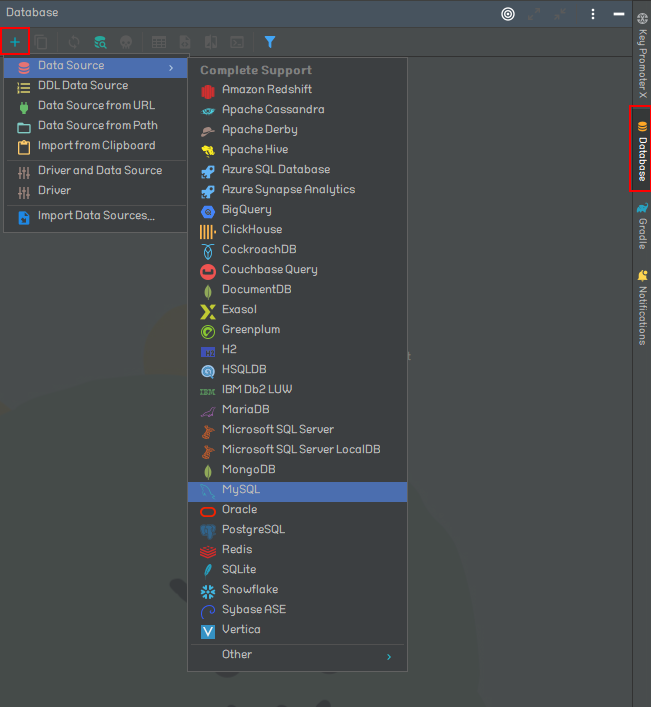Viewport: 651px width, 707px height.
Task: Choose the highlighted MySQL data source
Action: click(298, 491)
